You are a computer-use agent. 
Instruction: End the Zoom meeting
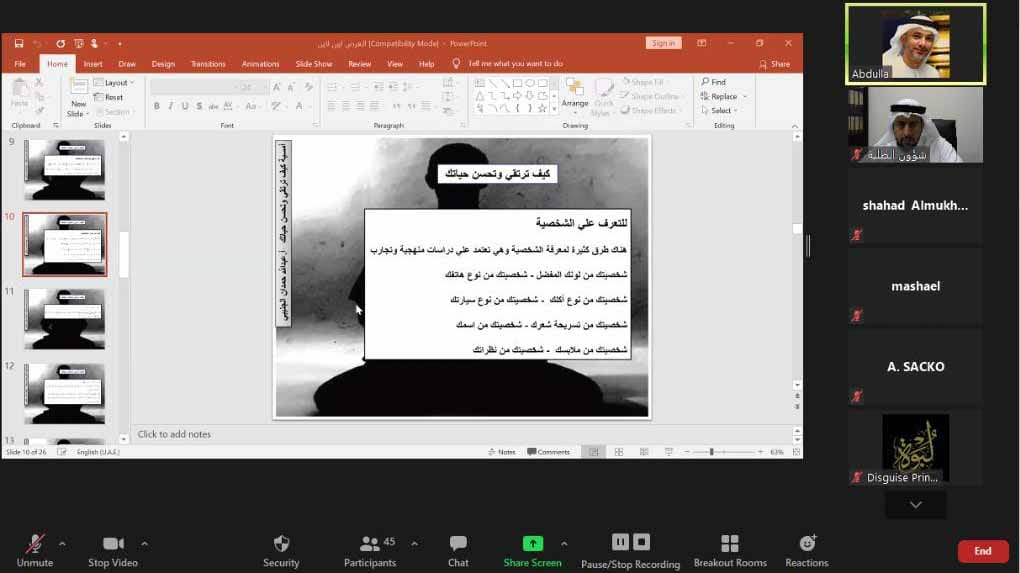coord(983,551)
